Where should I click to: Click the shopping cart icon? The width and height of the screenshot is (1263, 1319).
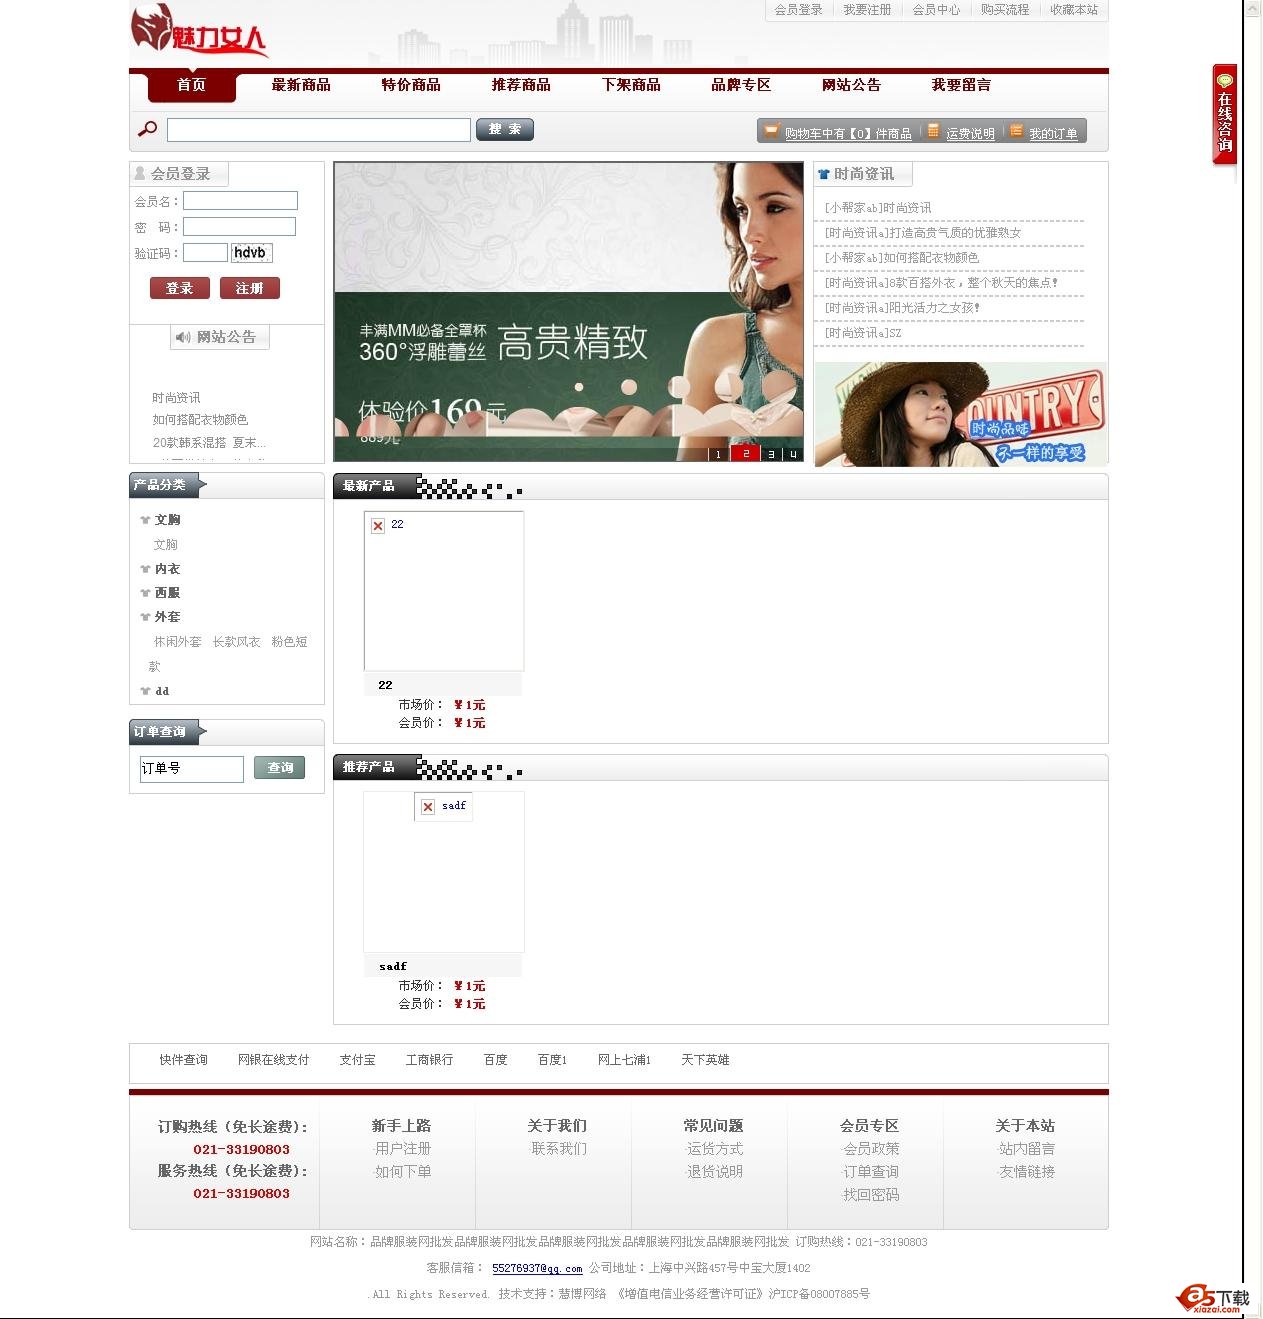coord(771,130)
